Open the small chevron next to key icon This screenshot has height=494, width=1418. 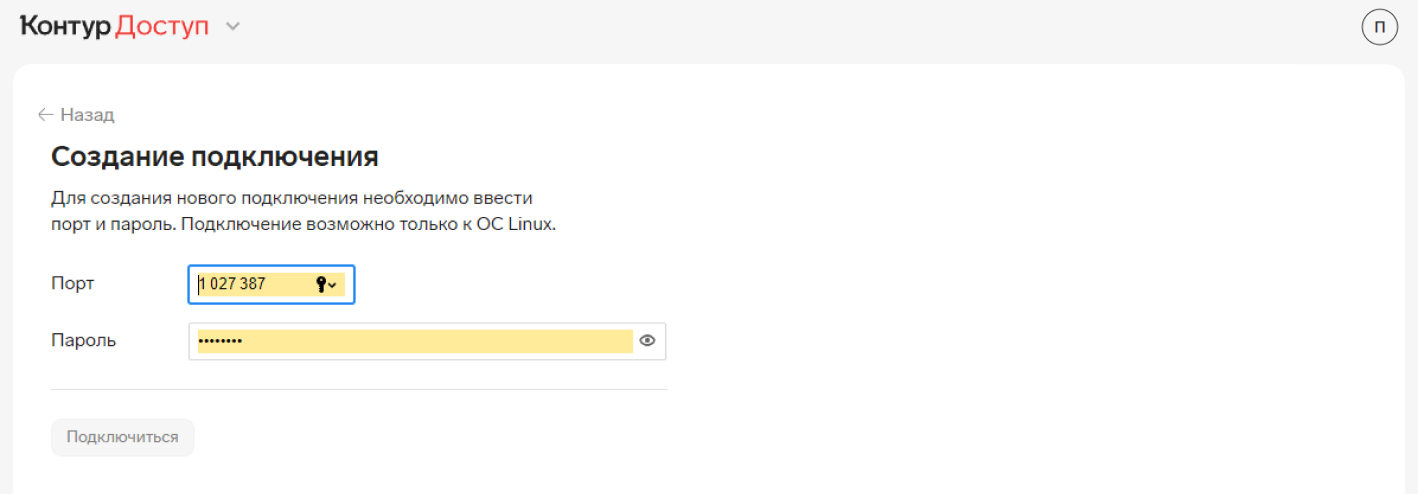[332, 286]
